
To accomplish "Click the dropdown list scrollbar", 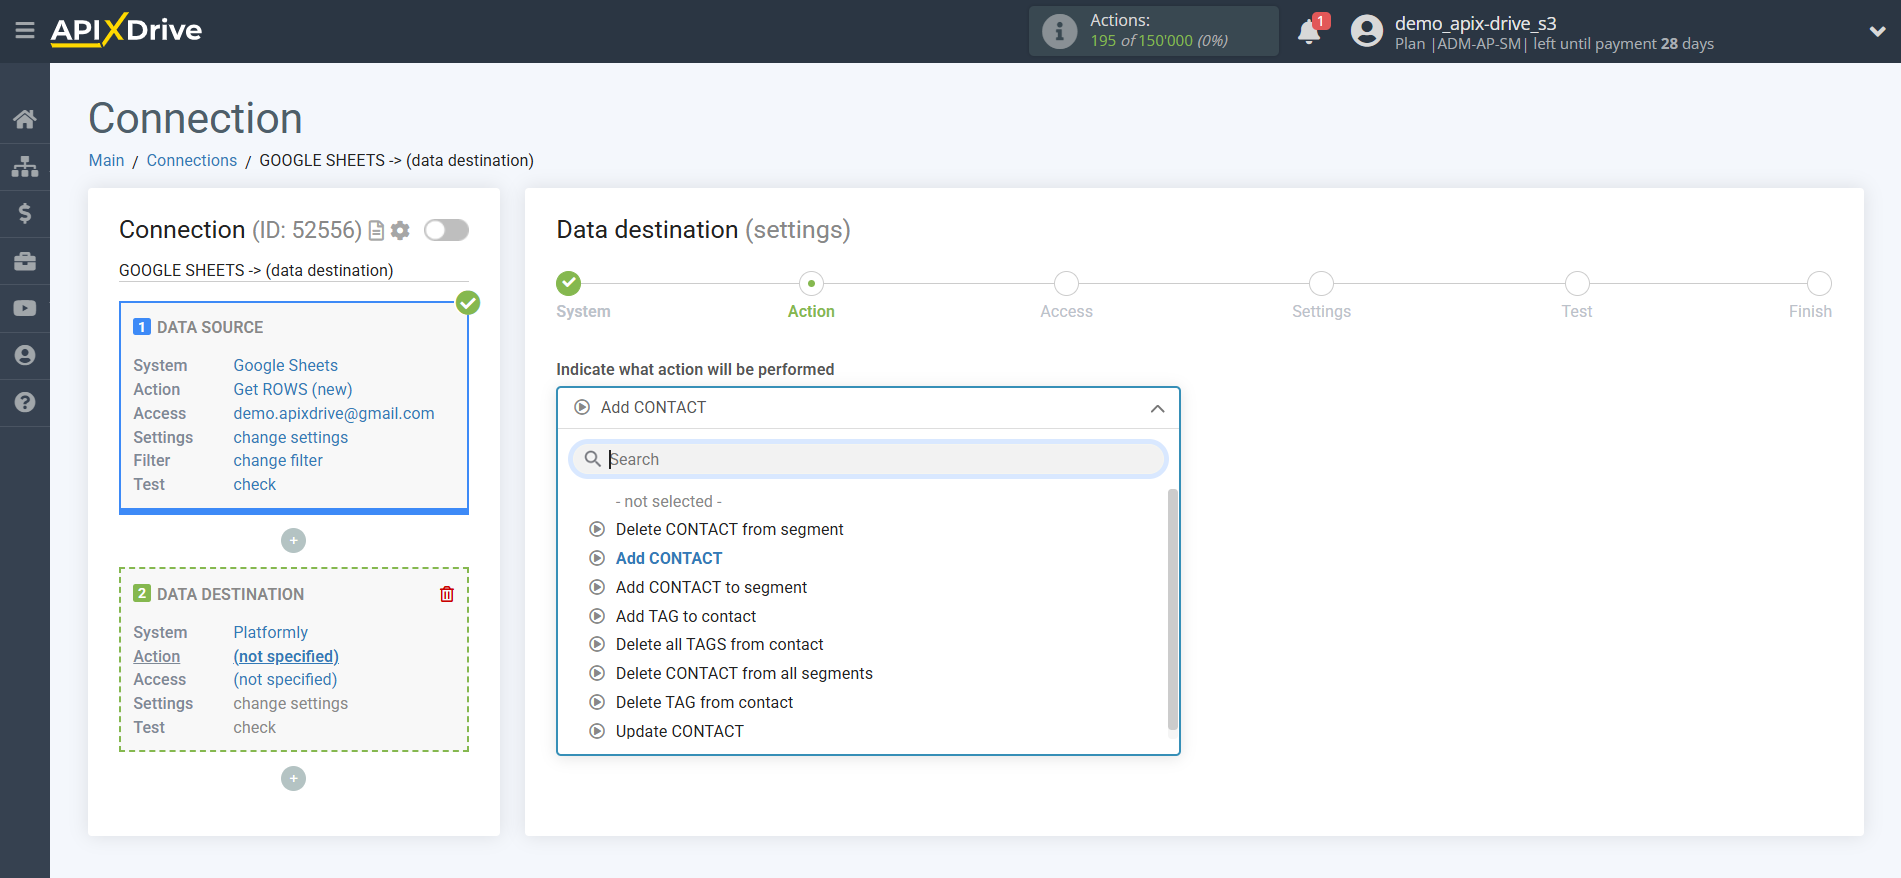I will (1173, 610).
